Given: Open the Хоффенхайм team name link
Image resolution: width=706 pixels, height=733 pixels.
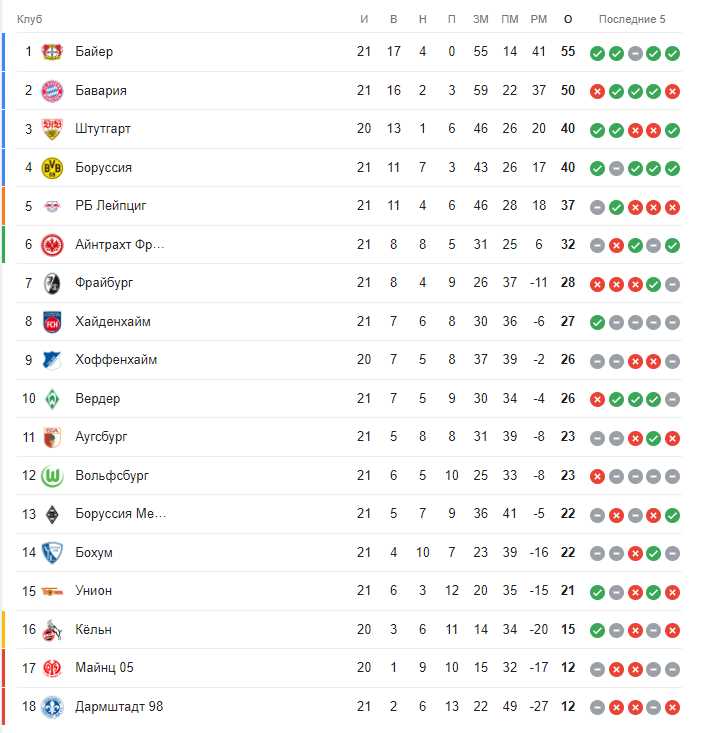Looking at the screenshot, I should [x=116, y=360].
